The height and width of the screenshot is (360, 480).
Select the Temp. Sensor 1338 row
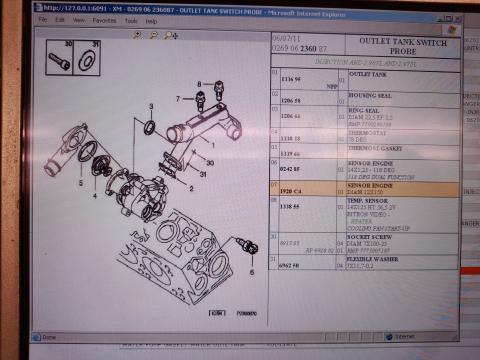pyautogui.click(x=365, y=214)
